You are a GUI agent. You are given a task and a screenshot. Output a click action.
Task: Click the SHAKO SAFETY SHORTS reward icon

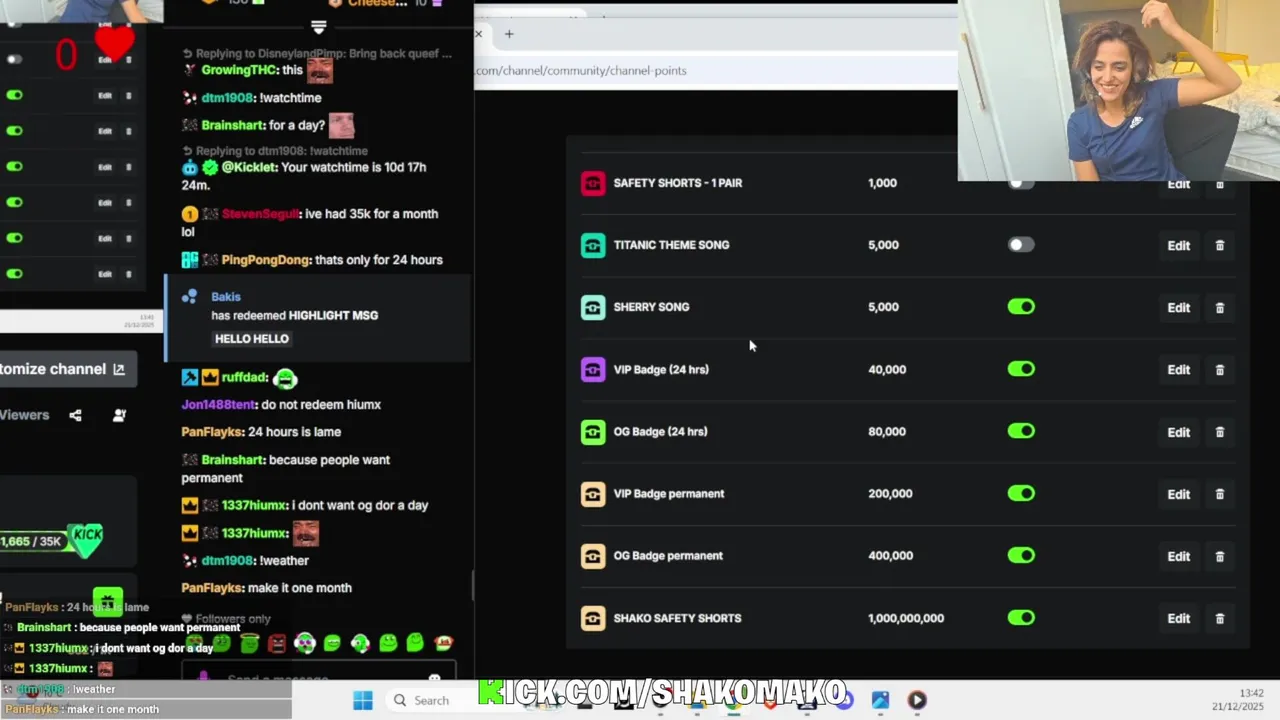pyautogui.click(x=593, y=618)
